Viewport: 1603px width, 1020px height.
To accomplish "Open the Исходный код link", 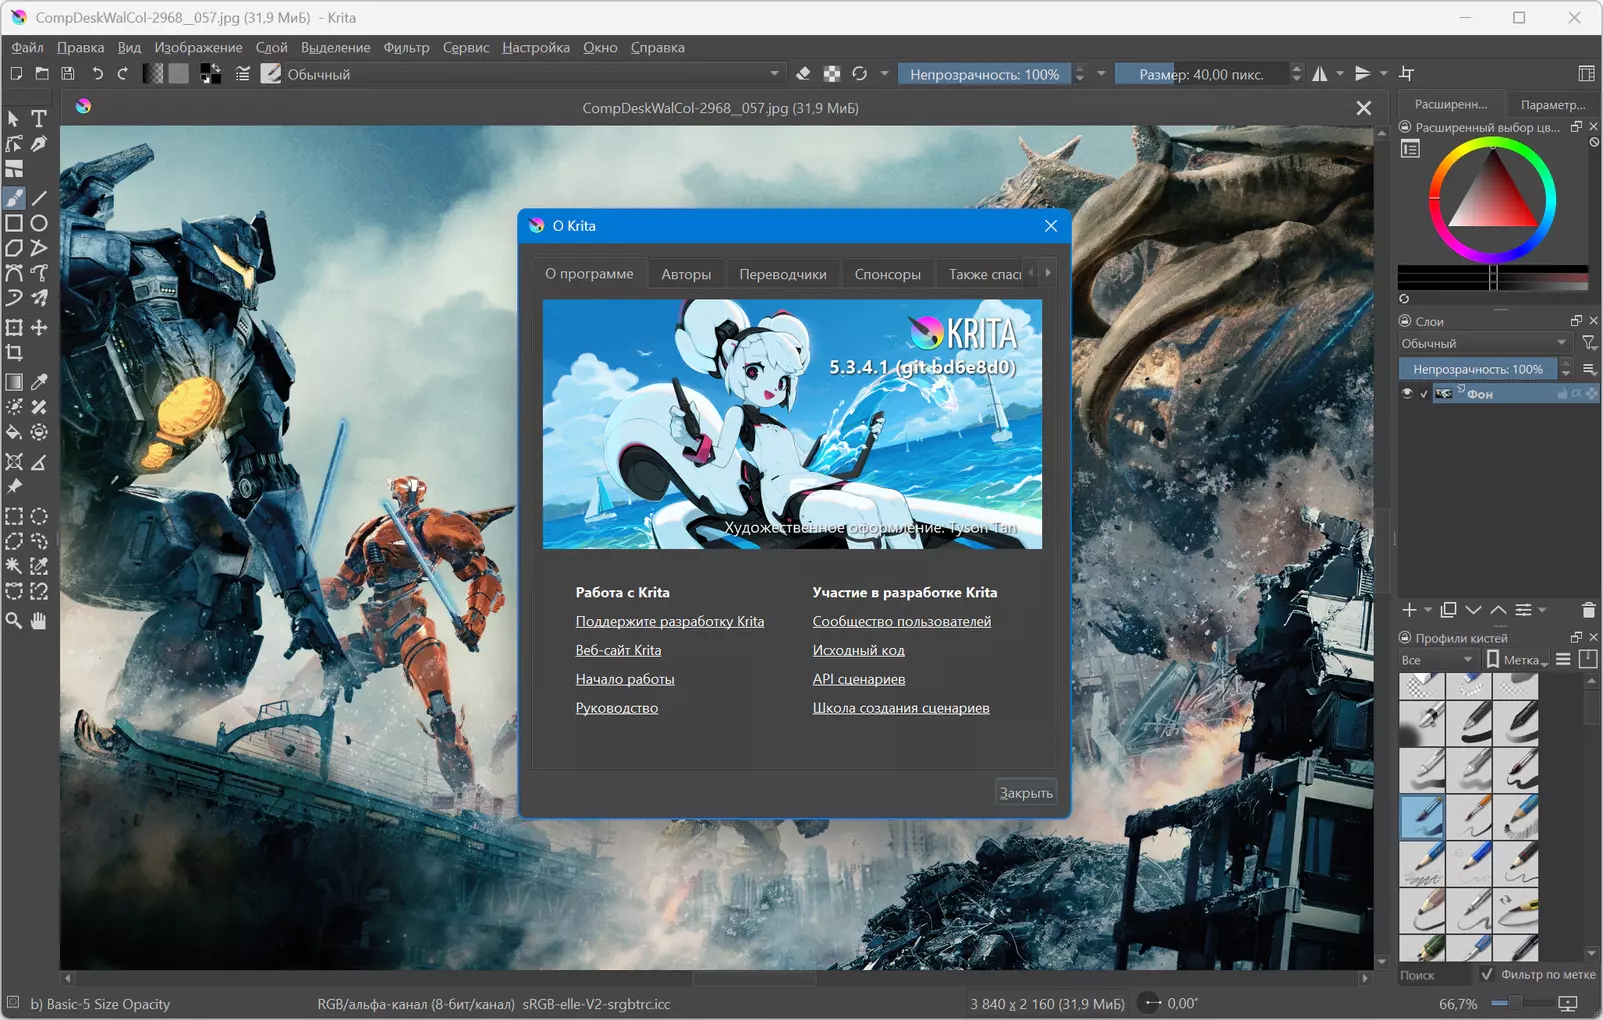I will pos(859,650).
